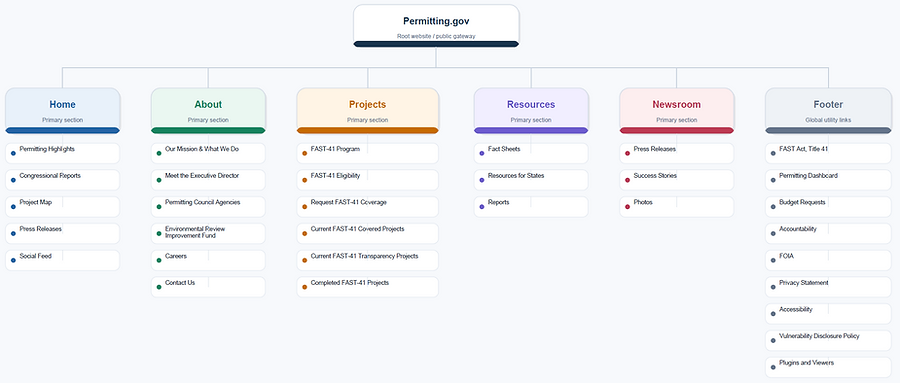Click Reports under Resources
The height and width of the screenshot is (383, 900).
tap(531, 207)
